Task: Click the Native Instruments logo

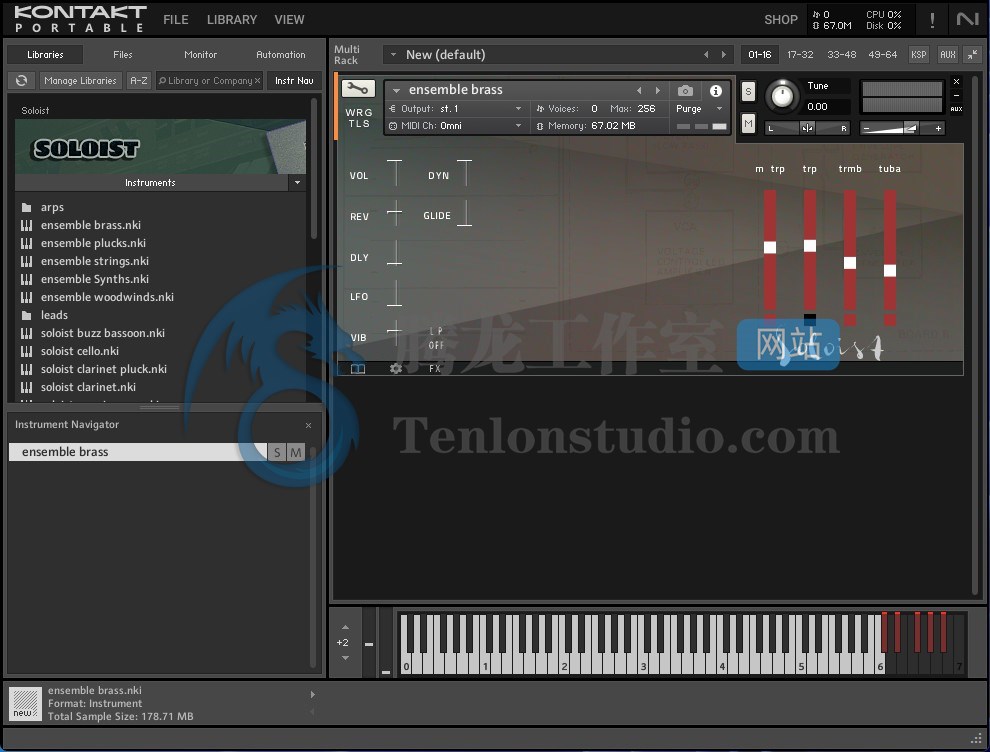Action: coord(967,20)
